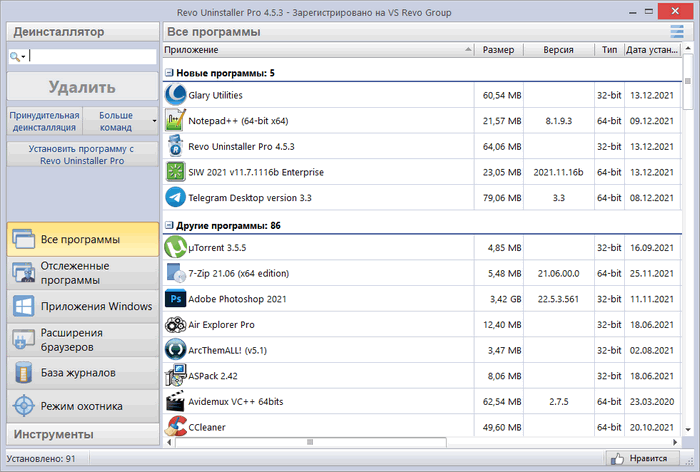This screenshot has width=700, height=472.
Task: Click the Glary Utilities app icon
Action: click(175, 95)
